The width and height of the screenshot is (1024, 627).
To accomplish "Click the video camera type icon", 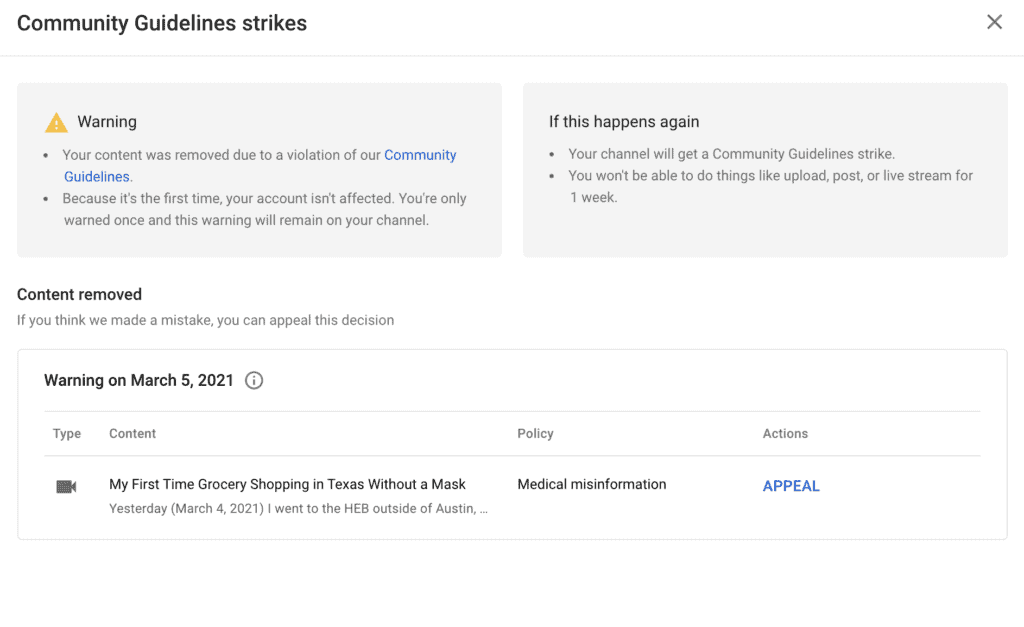I will [66, 486].
